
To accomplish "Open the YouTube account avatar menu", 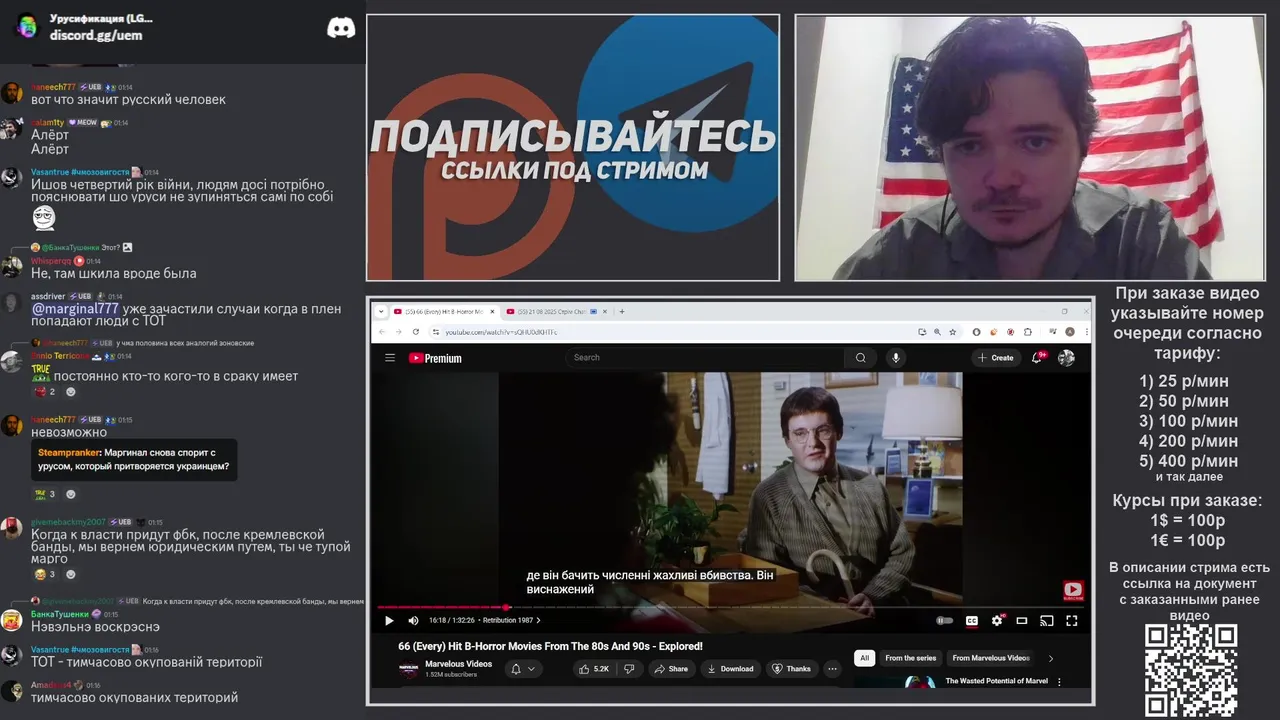I will [1067, 358].
